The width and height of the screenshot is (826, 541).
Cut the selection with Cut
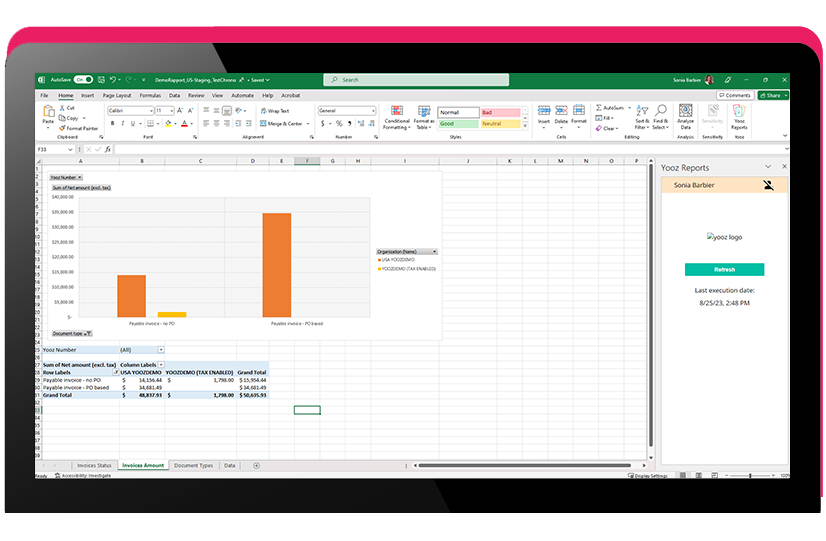pyautogui.click(x=67, y=108)
